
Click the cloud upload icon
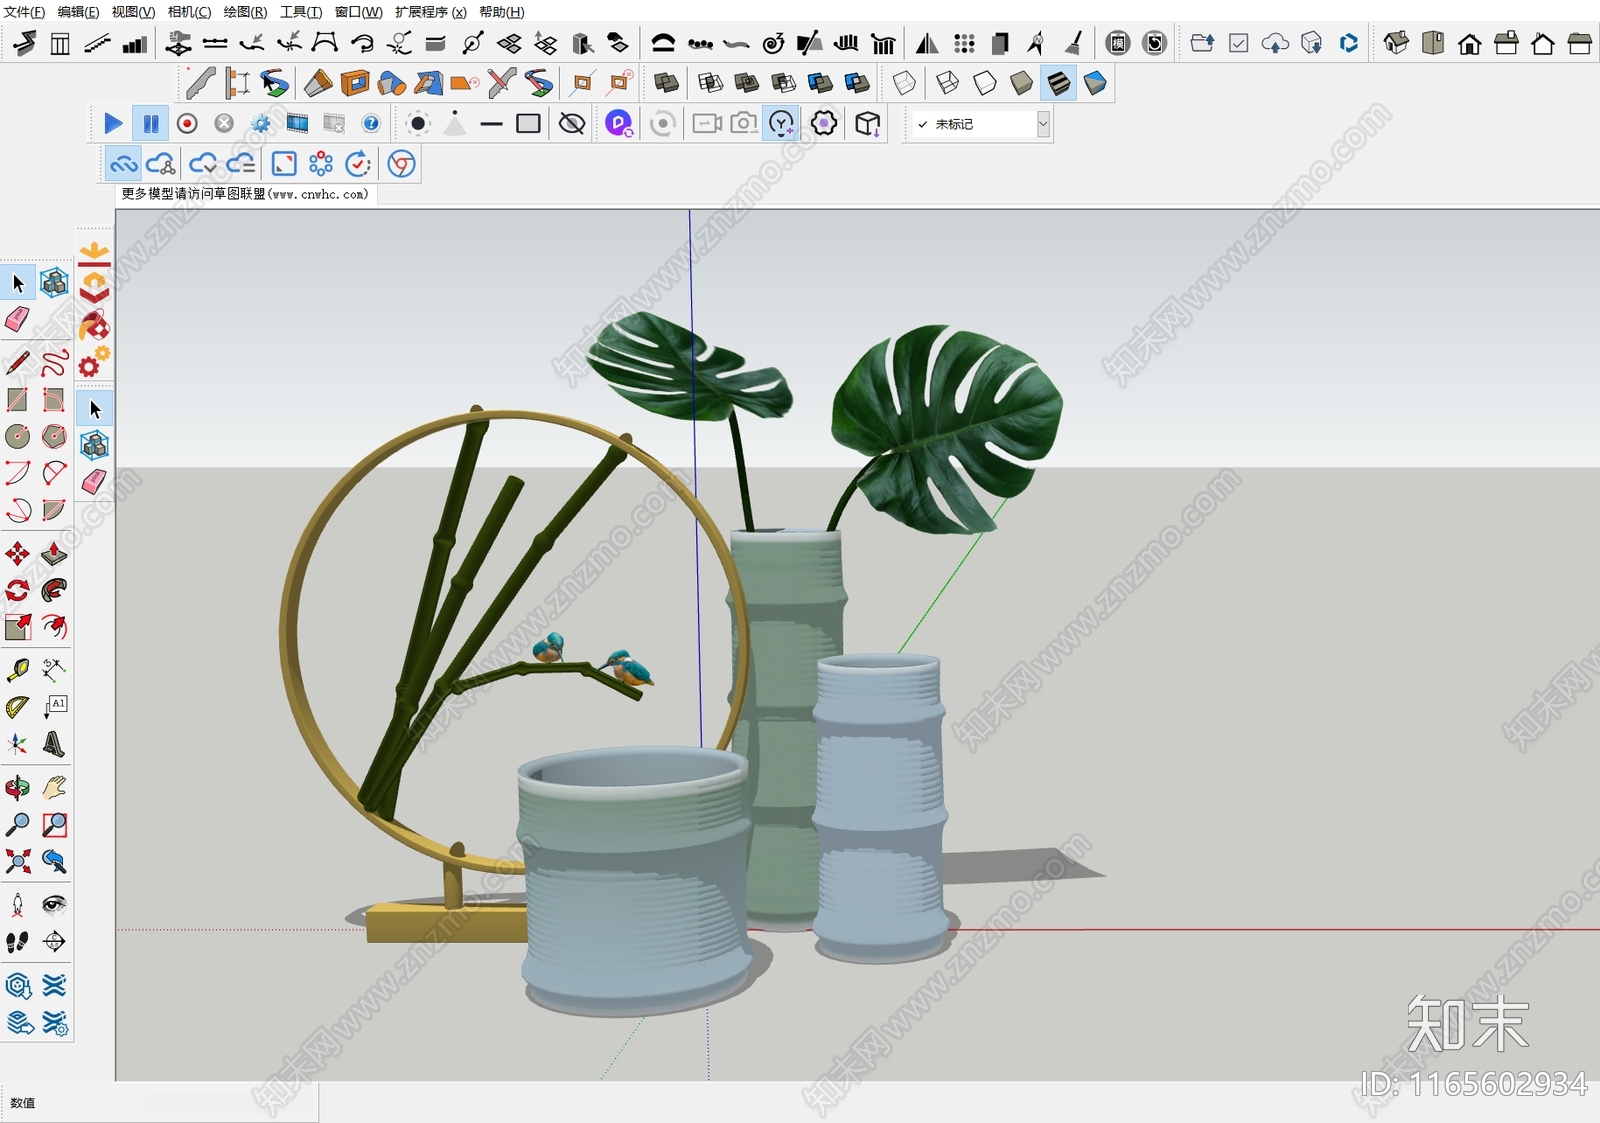pos(1275,43)
